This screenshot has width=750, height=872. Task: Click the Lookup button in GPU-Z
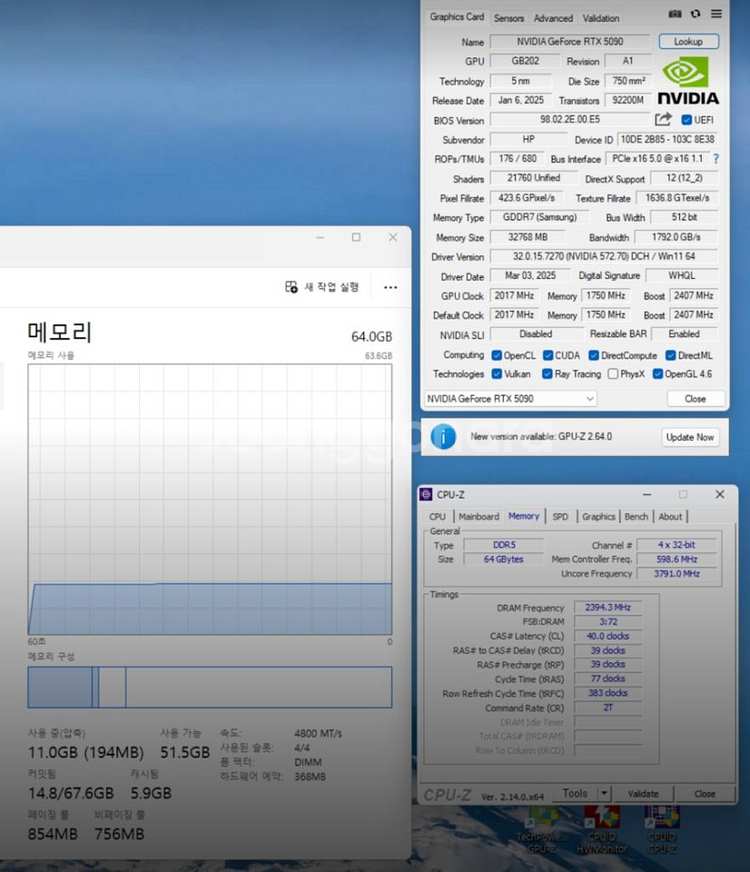coord(688,42)
